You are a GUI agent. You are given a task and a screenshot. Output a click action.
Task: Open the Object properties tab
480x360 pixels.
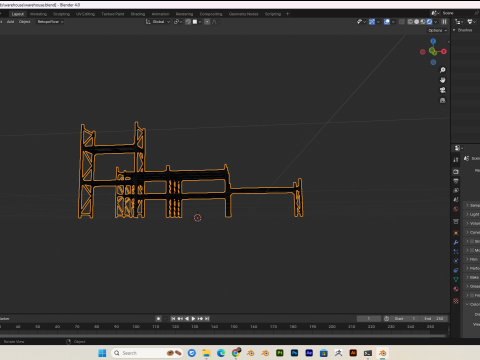[456, 233]
